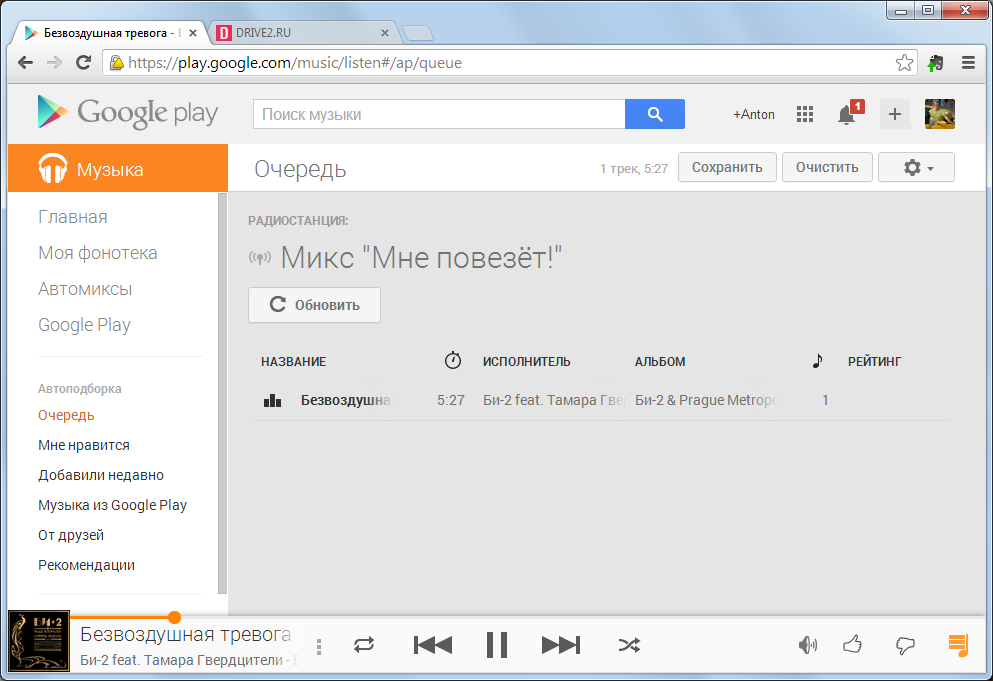
Task: Give the track a thumbs up
Action: coord(852,644)
